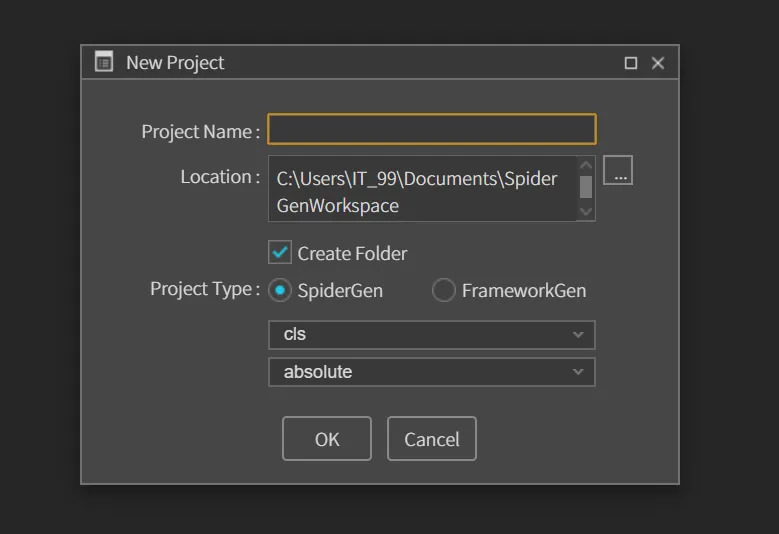779x534 pixels.
Task: Click the Location scrollbar up arrow
Action: point(586,165)
